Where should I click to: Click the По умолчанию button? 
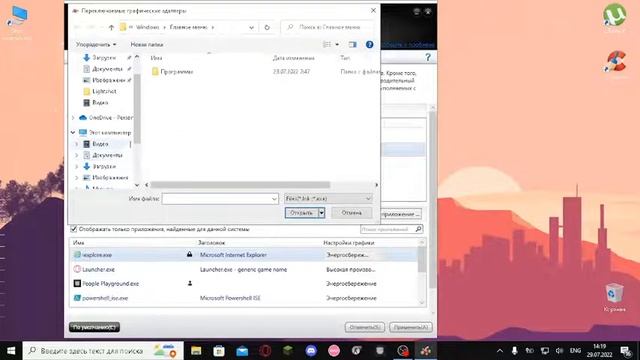[x=94, y=327]
